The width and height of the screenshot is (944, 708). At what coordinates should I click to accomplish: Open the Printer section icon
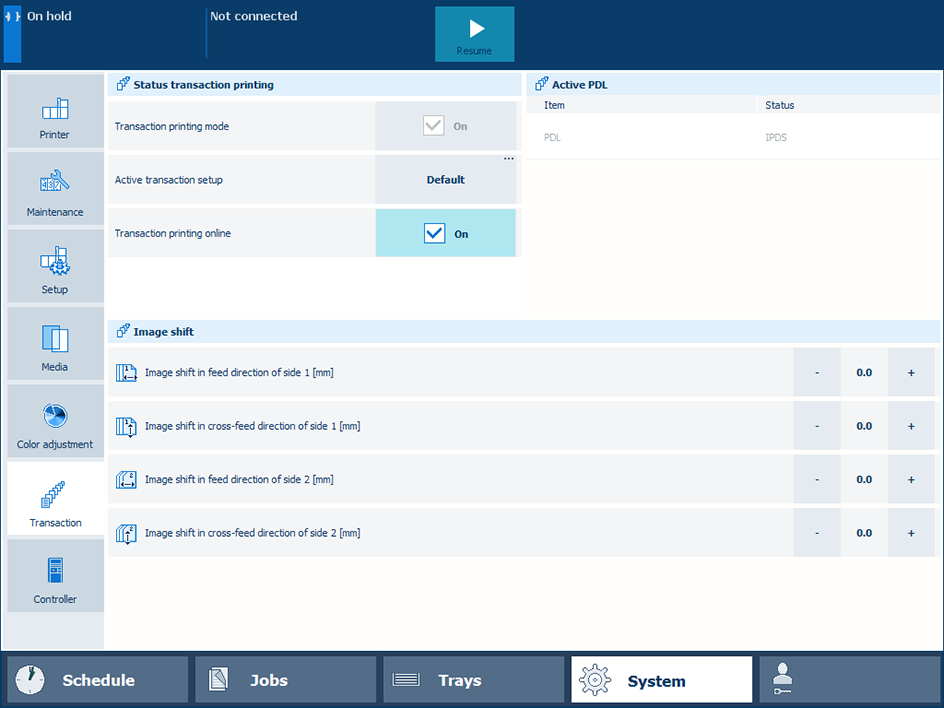click(x=55, y=111)
